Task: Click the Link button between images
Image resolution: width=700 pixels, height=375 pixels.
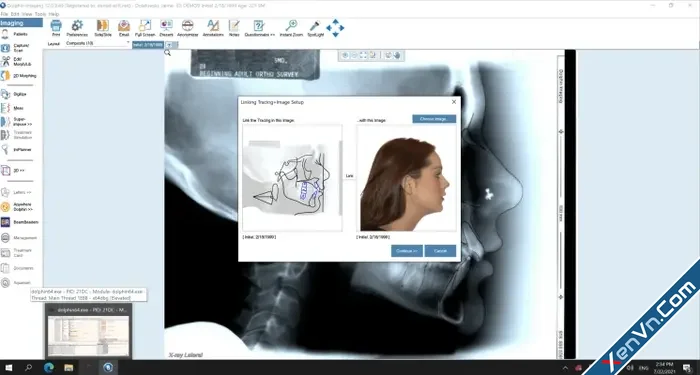Action: pyautogui.click(x=350, y=176)
